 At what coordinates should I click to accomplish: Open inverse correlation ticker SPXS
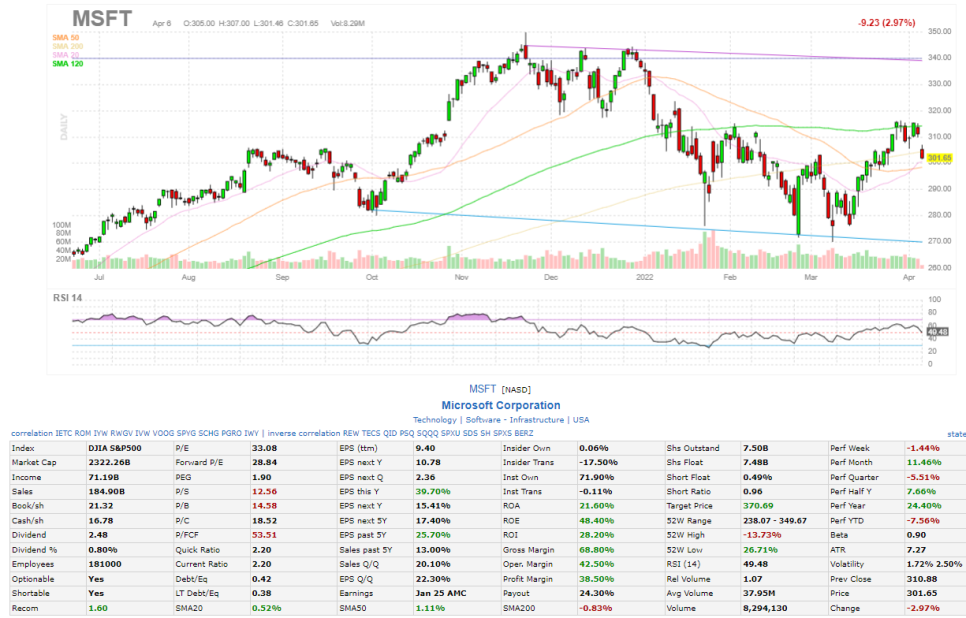point(503,433)
